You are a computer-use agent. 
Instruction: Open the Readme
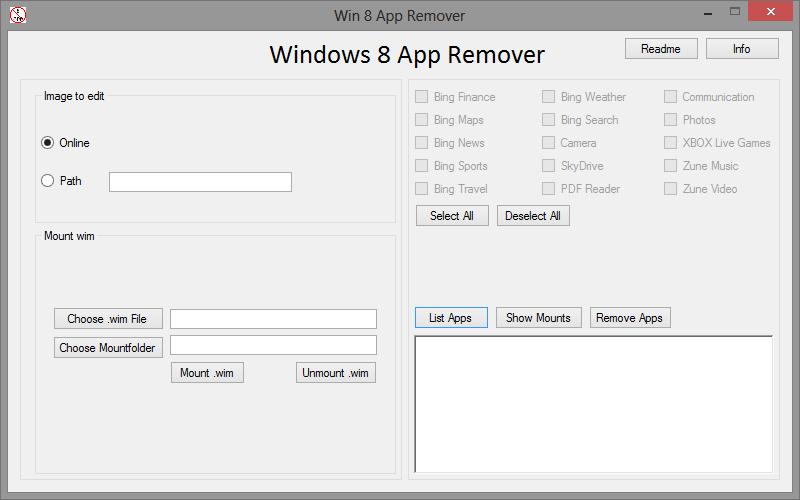coord(661,49)
